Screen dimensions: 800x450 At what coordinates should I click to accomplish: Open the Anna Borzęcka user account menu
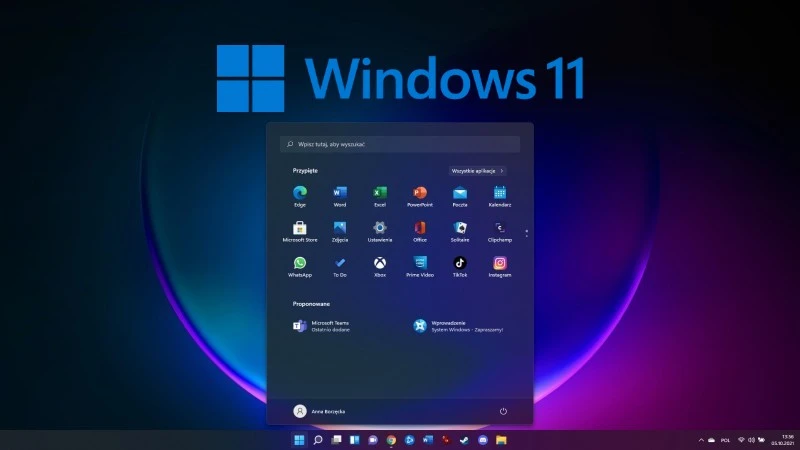319,411
